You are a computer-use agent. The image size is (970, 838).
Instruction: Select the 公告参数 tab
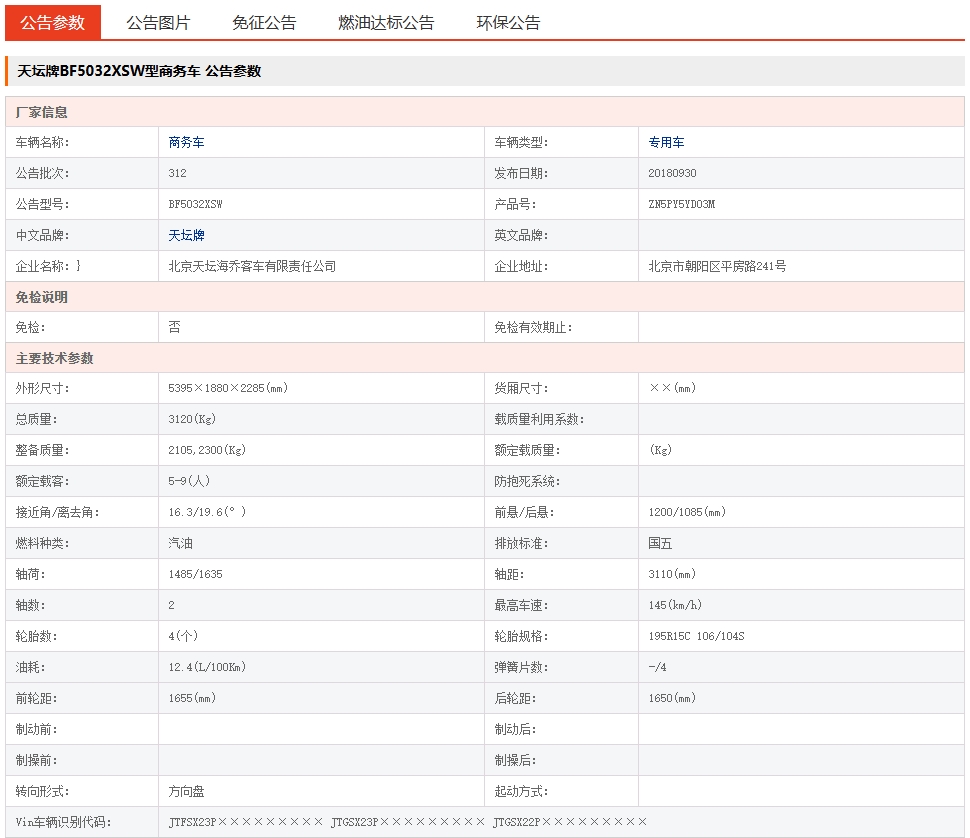pos(53,23)
